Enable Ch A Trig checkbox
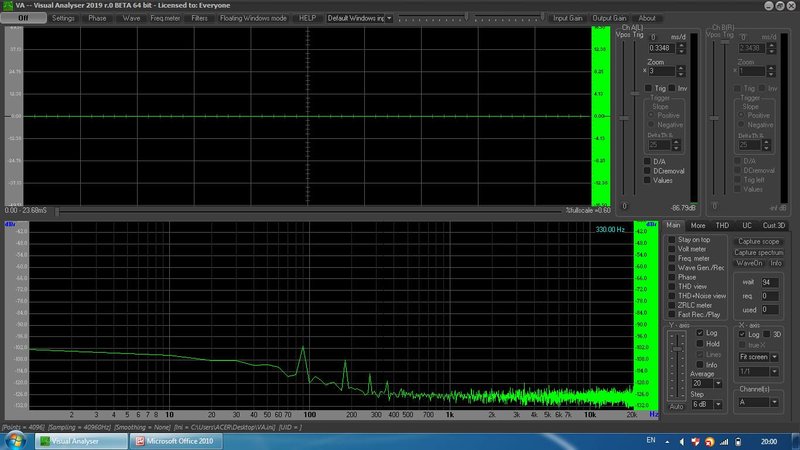Image resolution: width=800 pixels, height=450 pixels. click(x=648, y=88)
